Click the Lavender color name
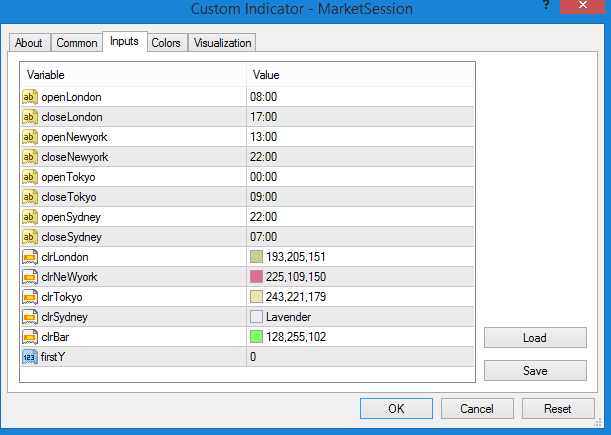 289,317
